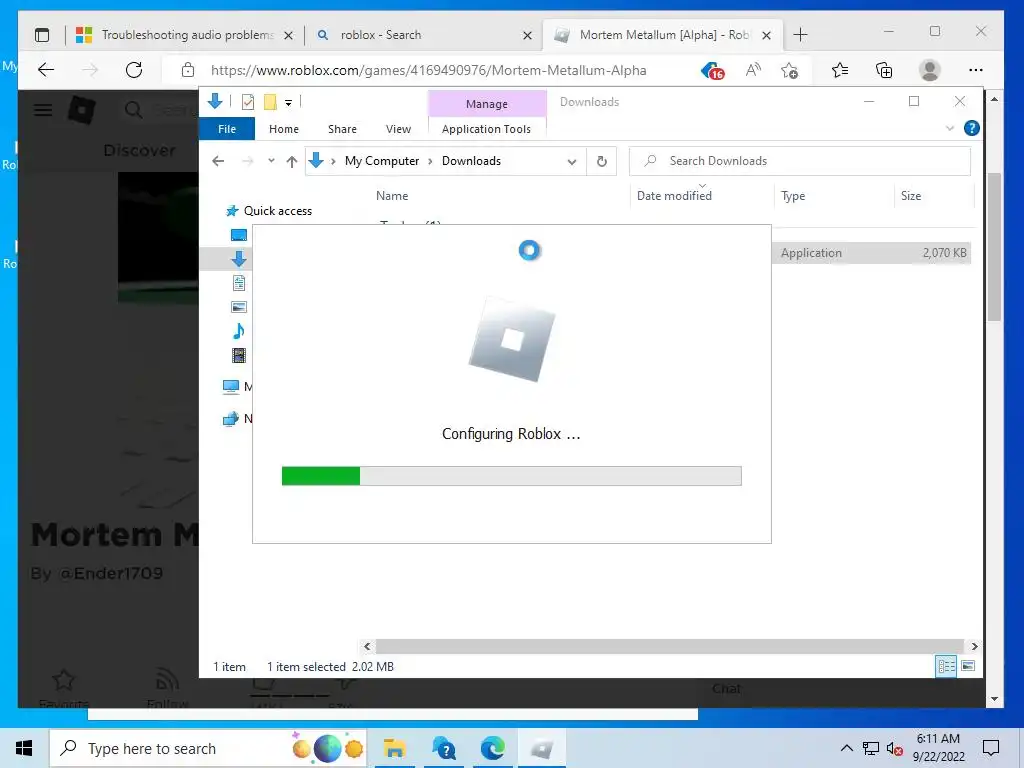Viewport: 1024px width, 768px height.
Task: Open Network node in sidebar
Action: (231, 419)
